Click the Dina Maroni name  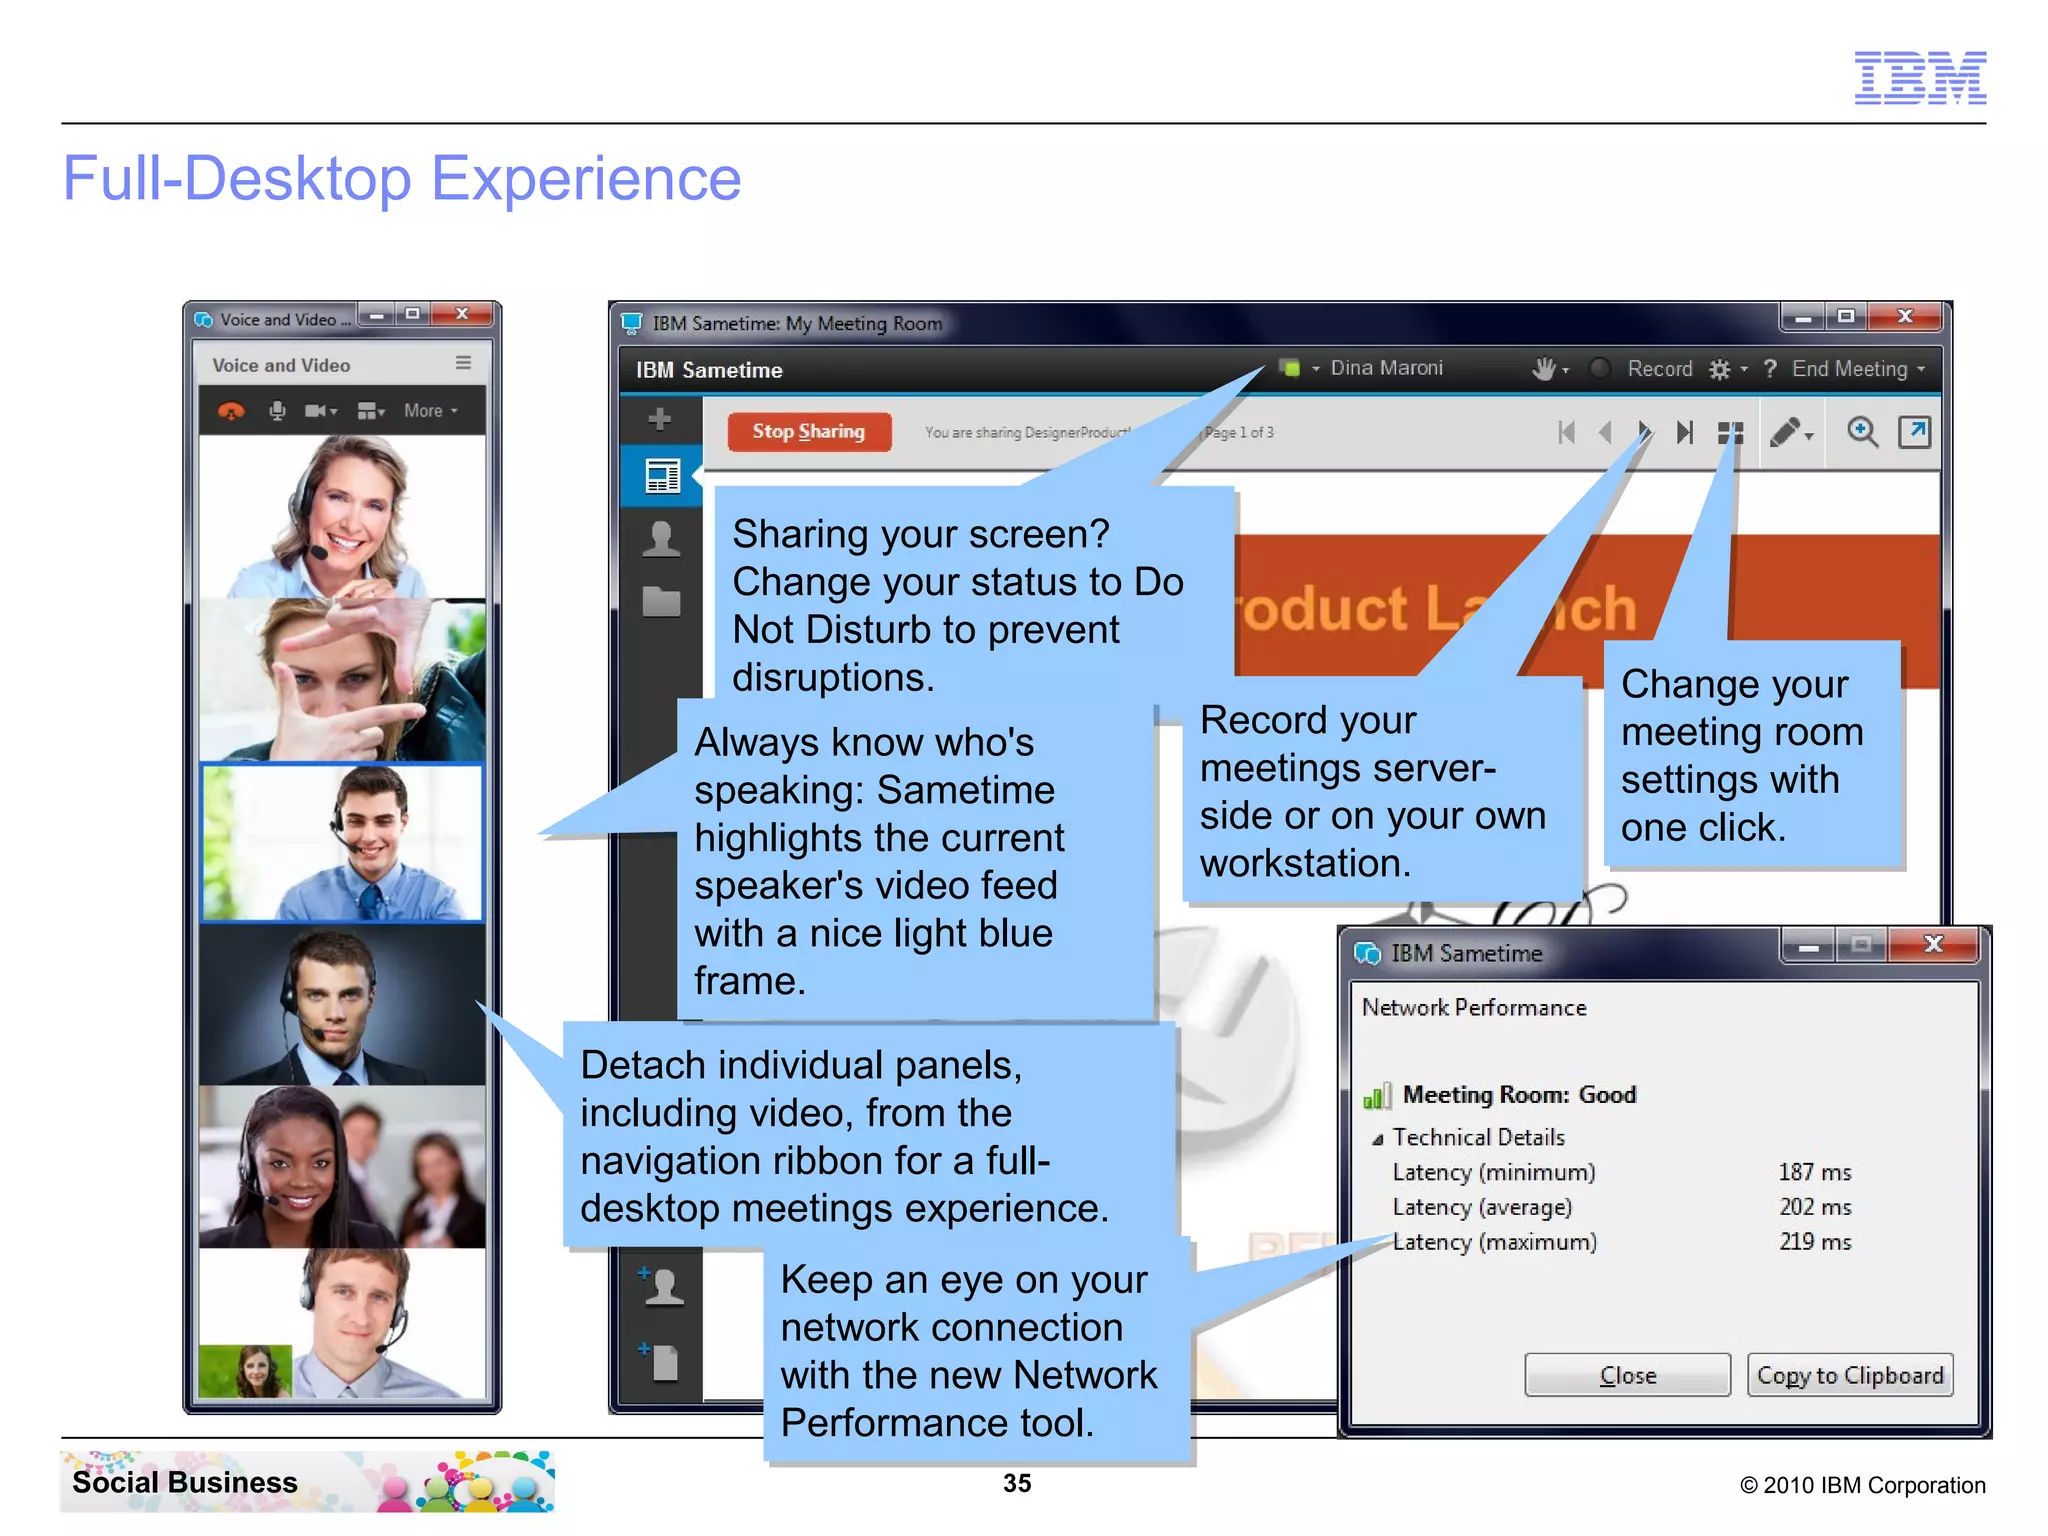coord(1386,368)
